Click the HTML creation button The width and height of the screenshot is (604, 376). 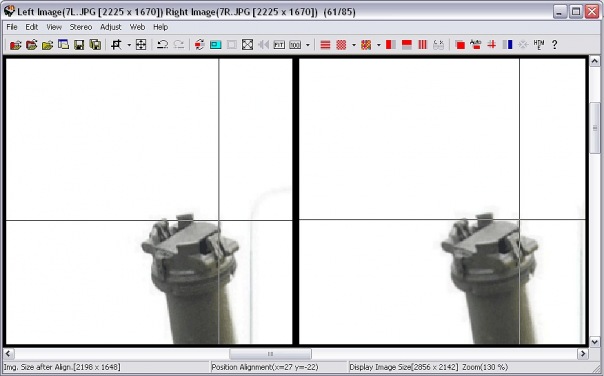(539, 45)
